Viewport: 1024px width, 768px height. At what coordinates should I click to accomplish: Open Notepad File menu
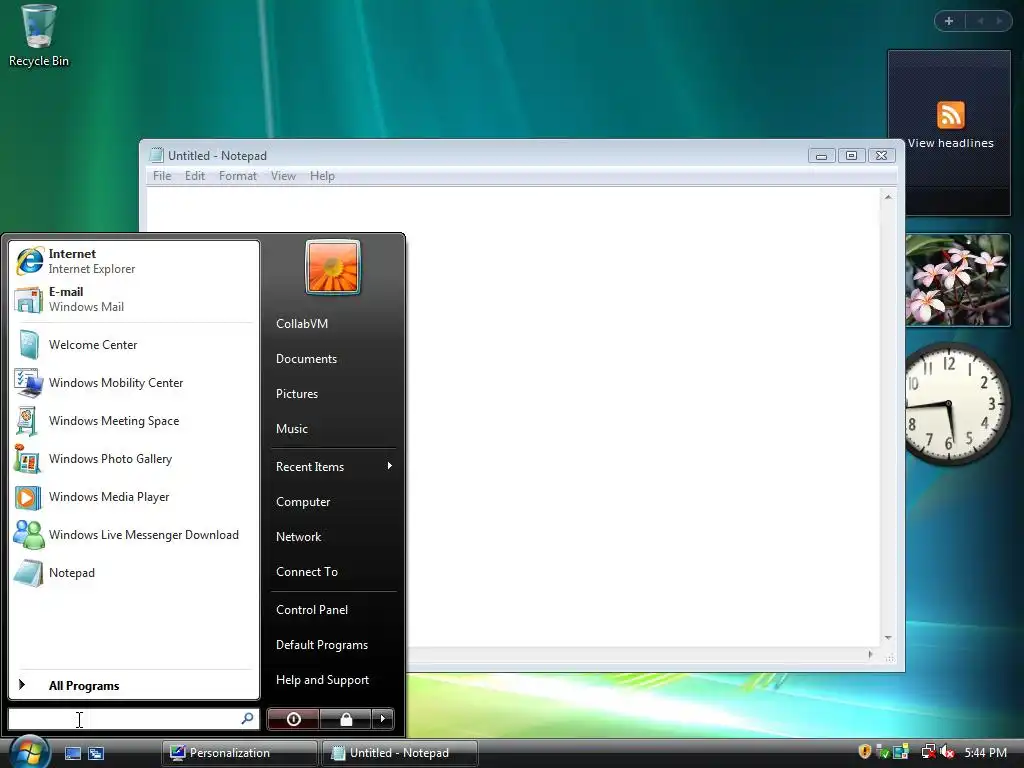(x=162, y=176)
